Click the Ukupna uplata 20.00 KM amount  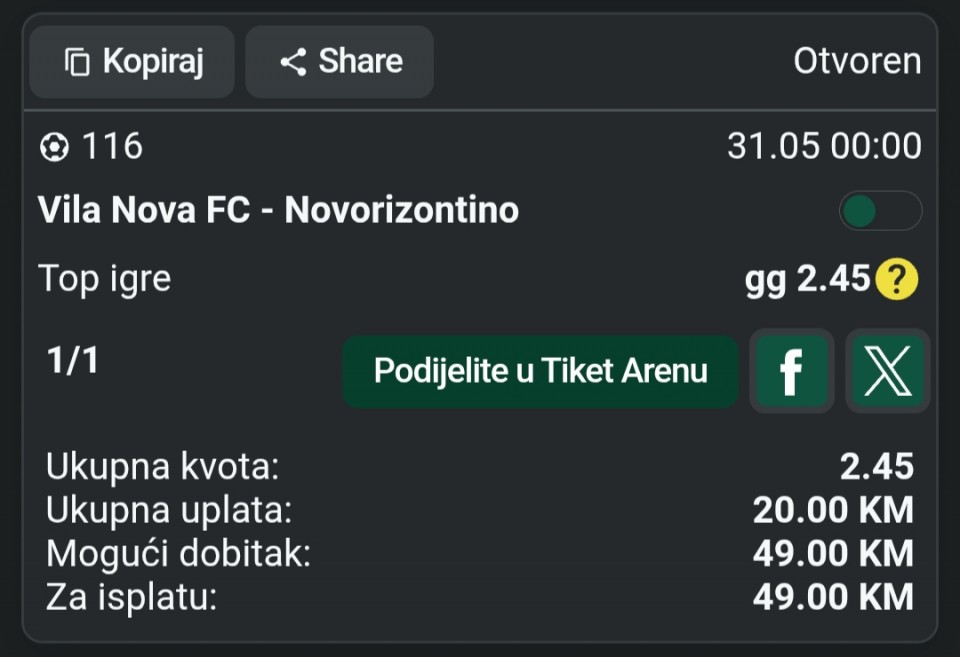[x=833, y=510]
